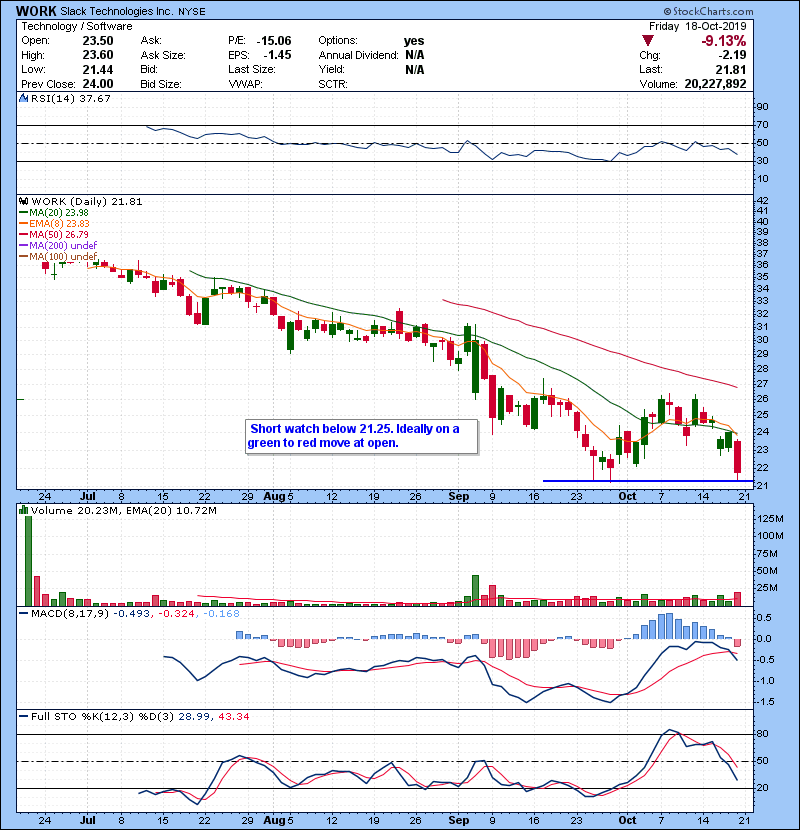Click the RSI(14) 37.67 panel label
Screen dimensions: 800x830
[71, 98]
